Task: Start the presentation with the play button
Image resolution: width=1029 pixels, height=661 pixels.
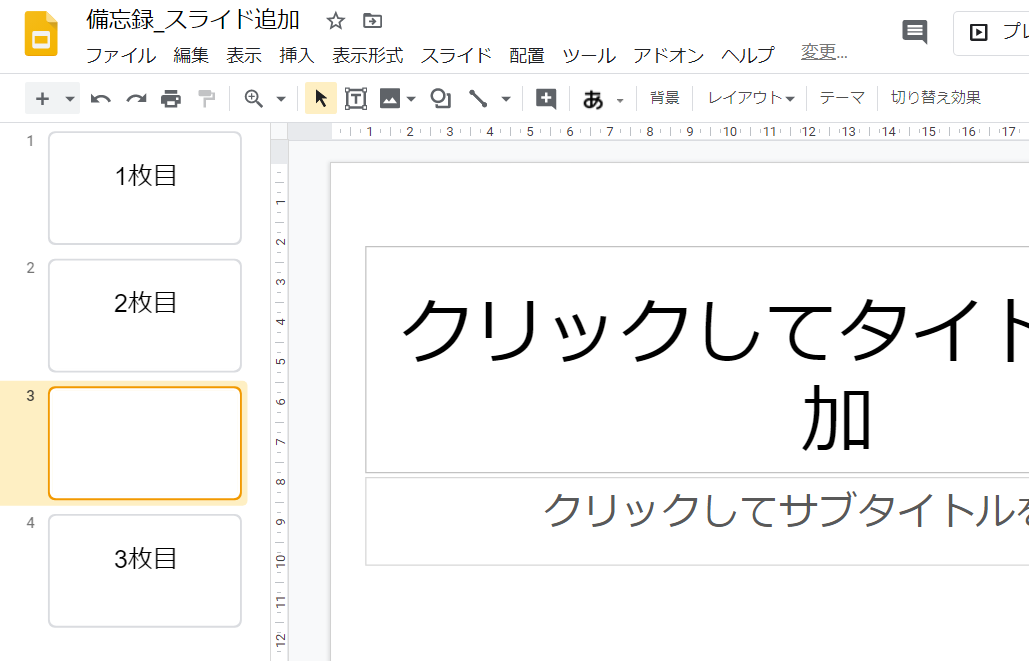Action: coord(978,32)
